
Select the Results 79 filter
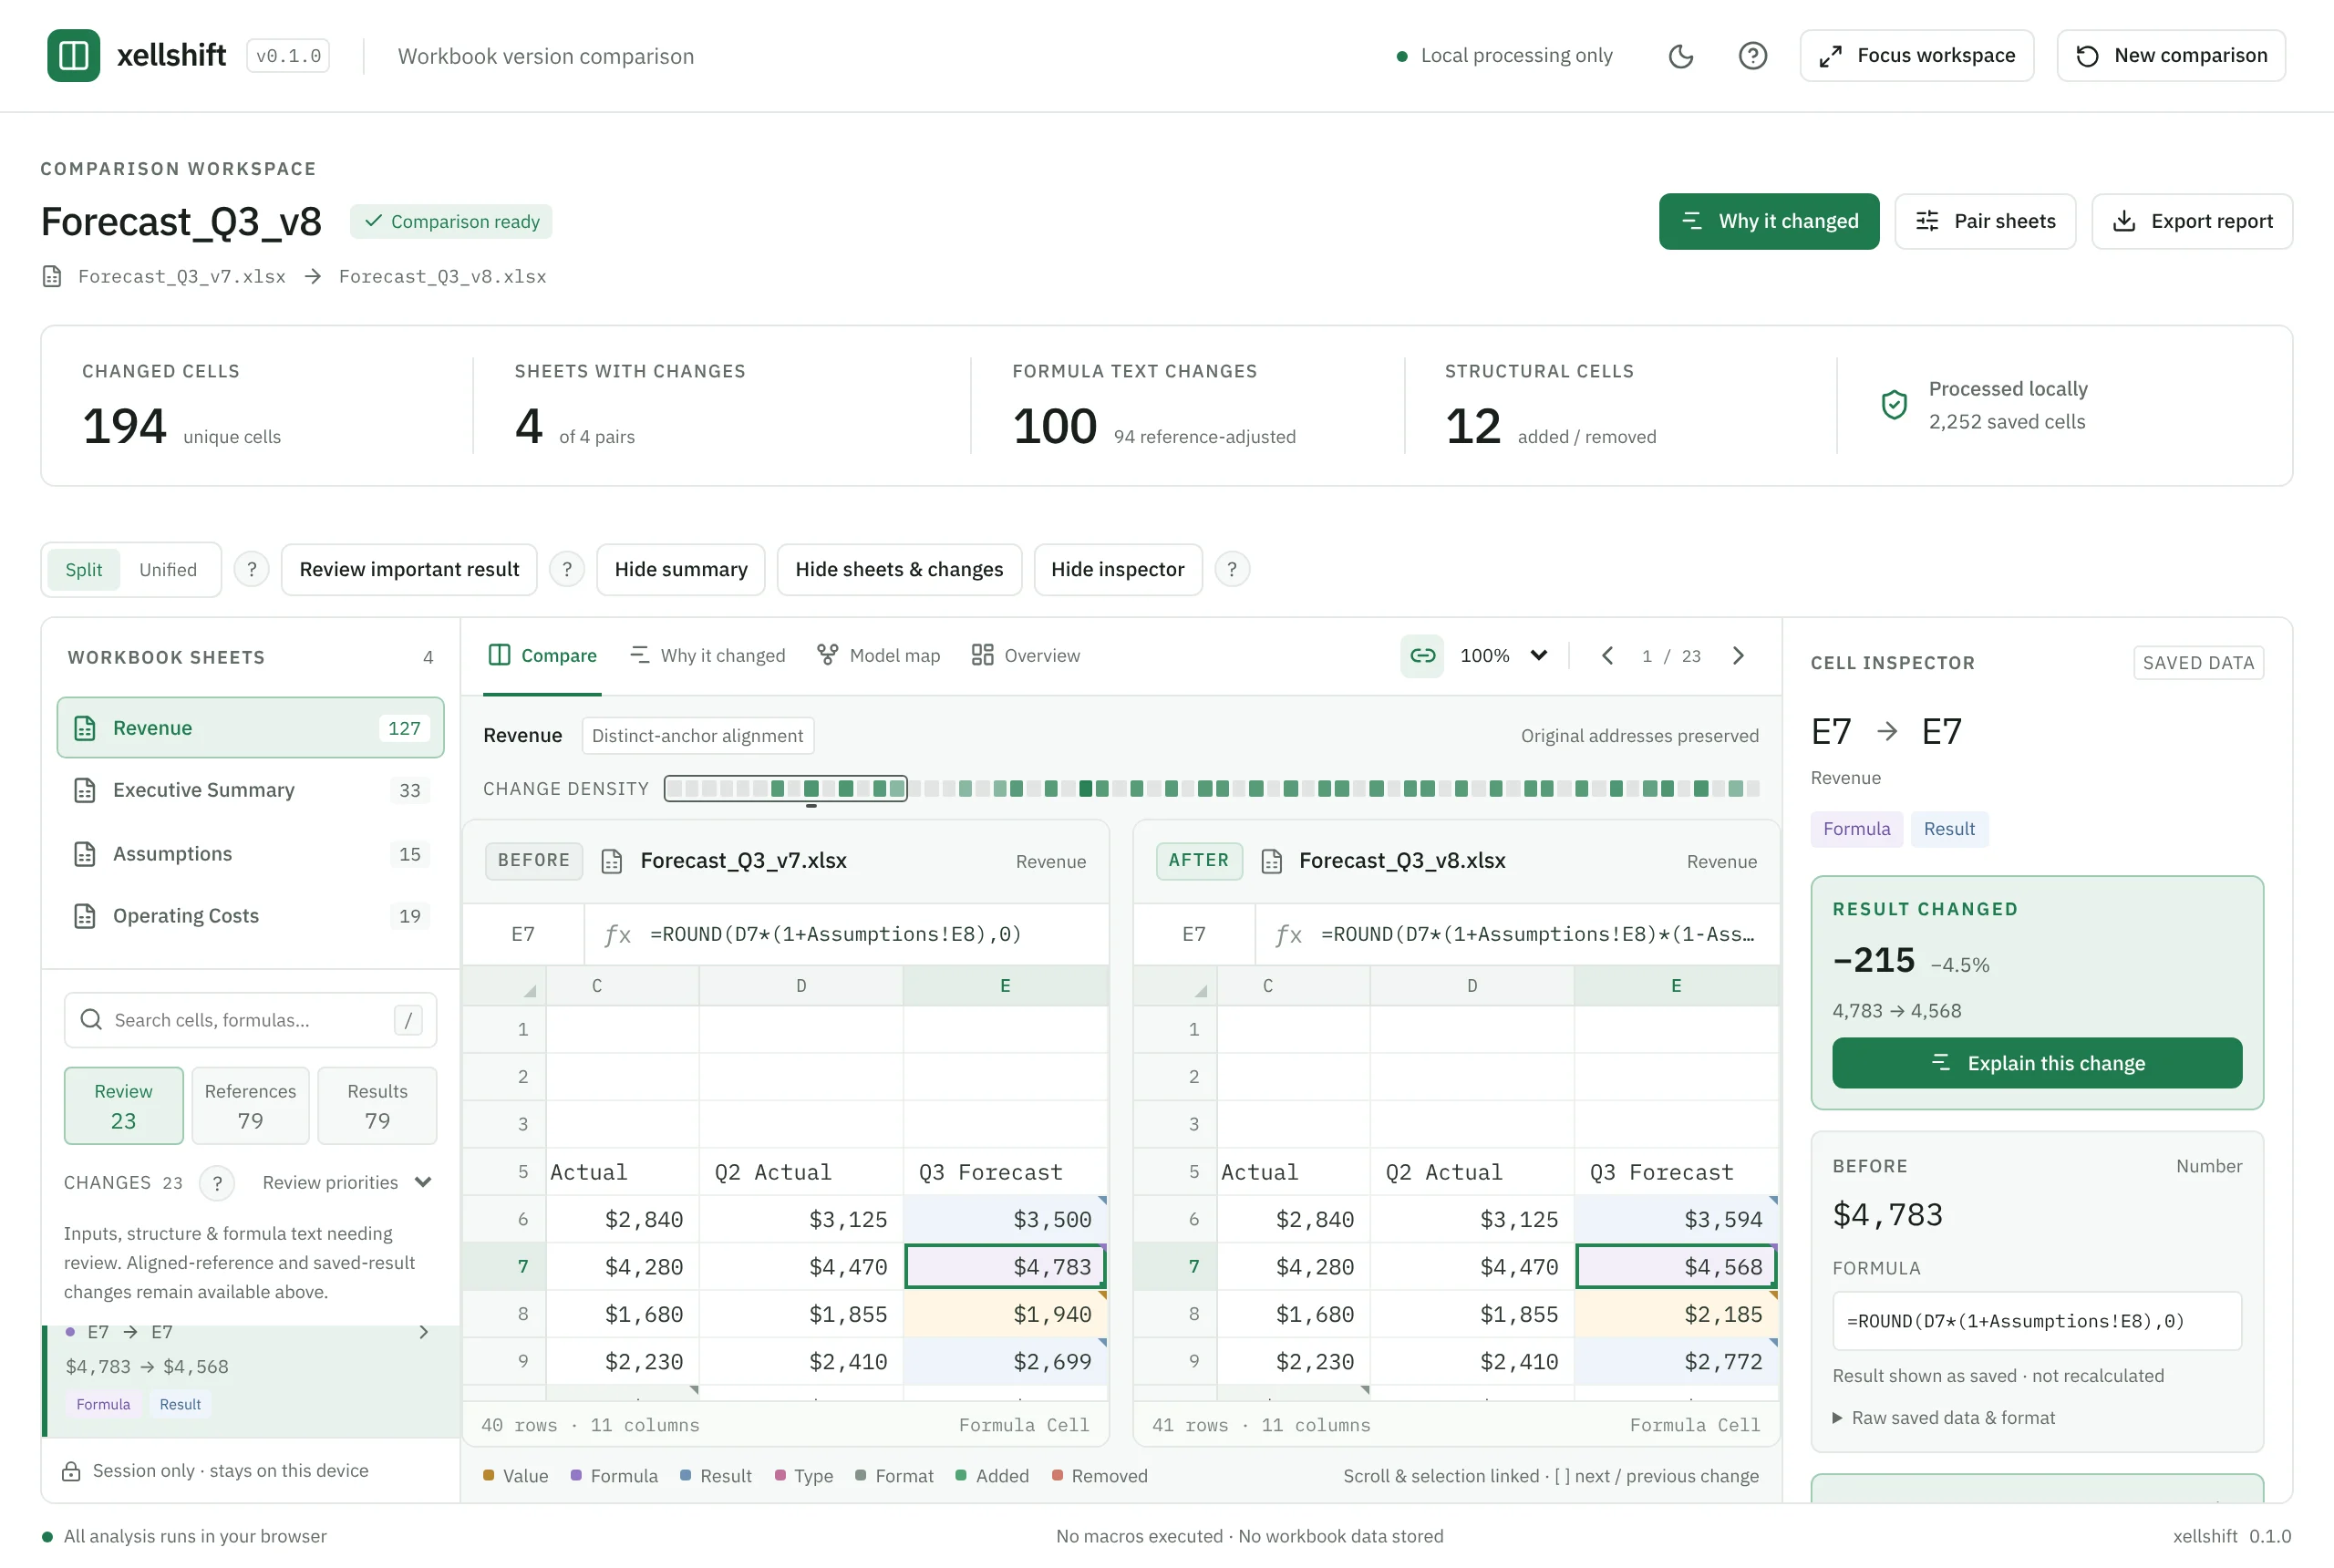(x=377, y=1106)
